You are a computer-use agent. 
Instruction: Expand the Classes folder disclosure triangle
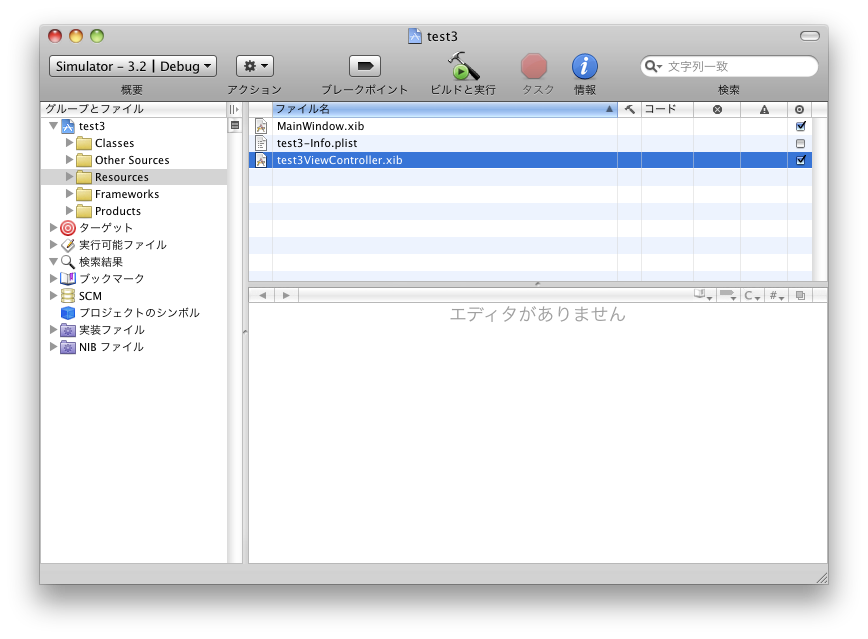point(70,143)
